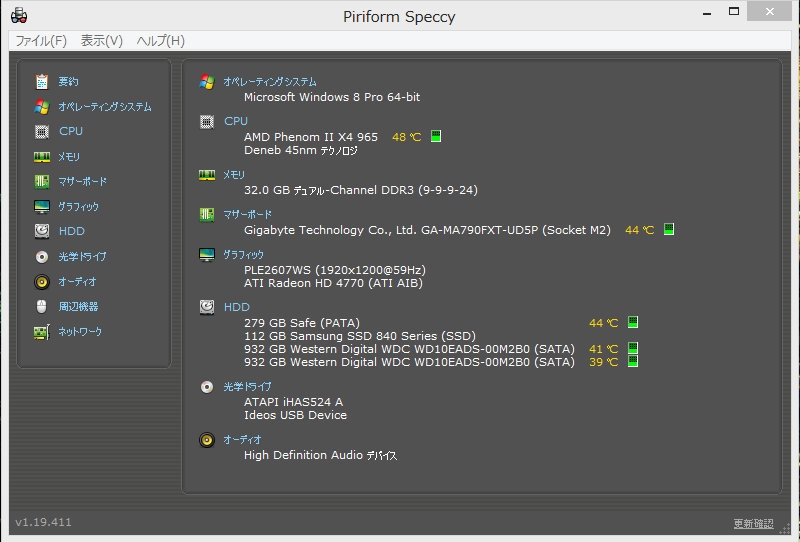Select the グラフィック monitor icon in sidebar
The width and height of the screenshot is (800, 542).
tap(42, 206)
